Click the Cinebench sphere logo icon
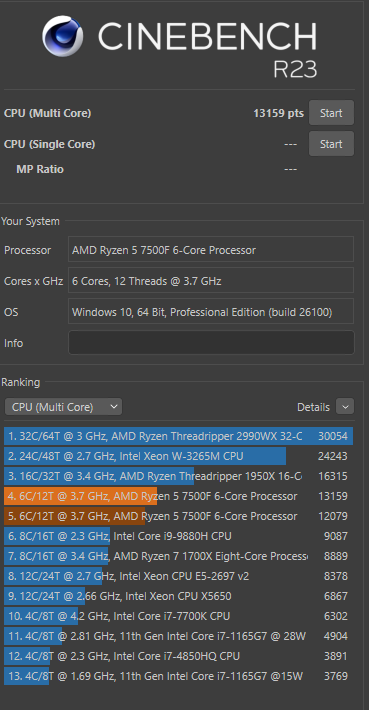This screenshot has height=710, width=369. pyautogui.click(x=63, y=36)
